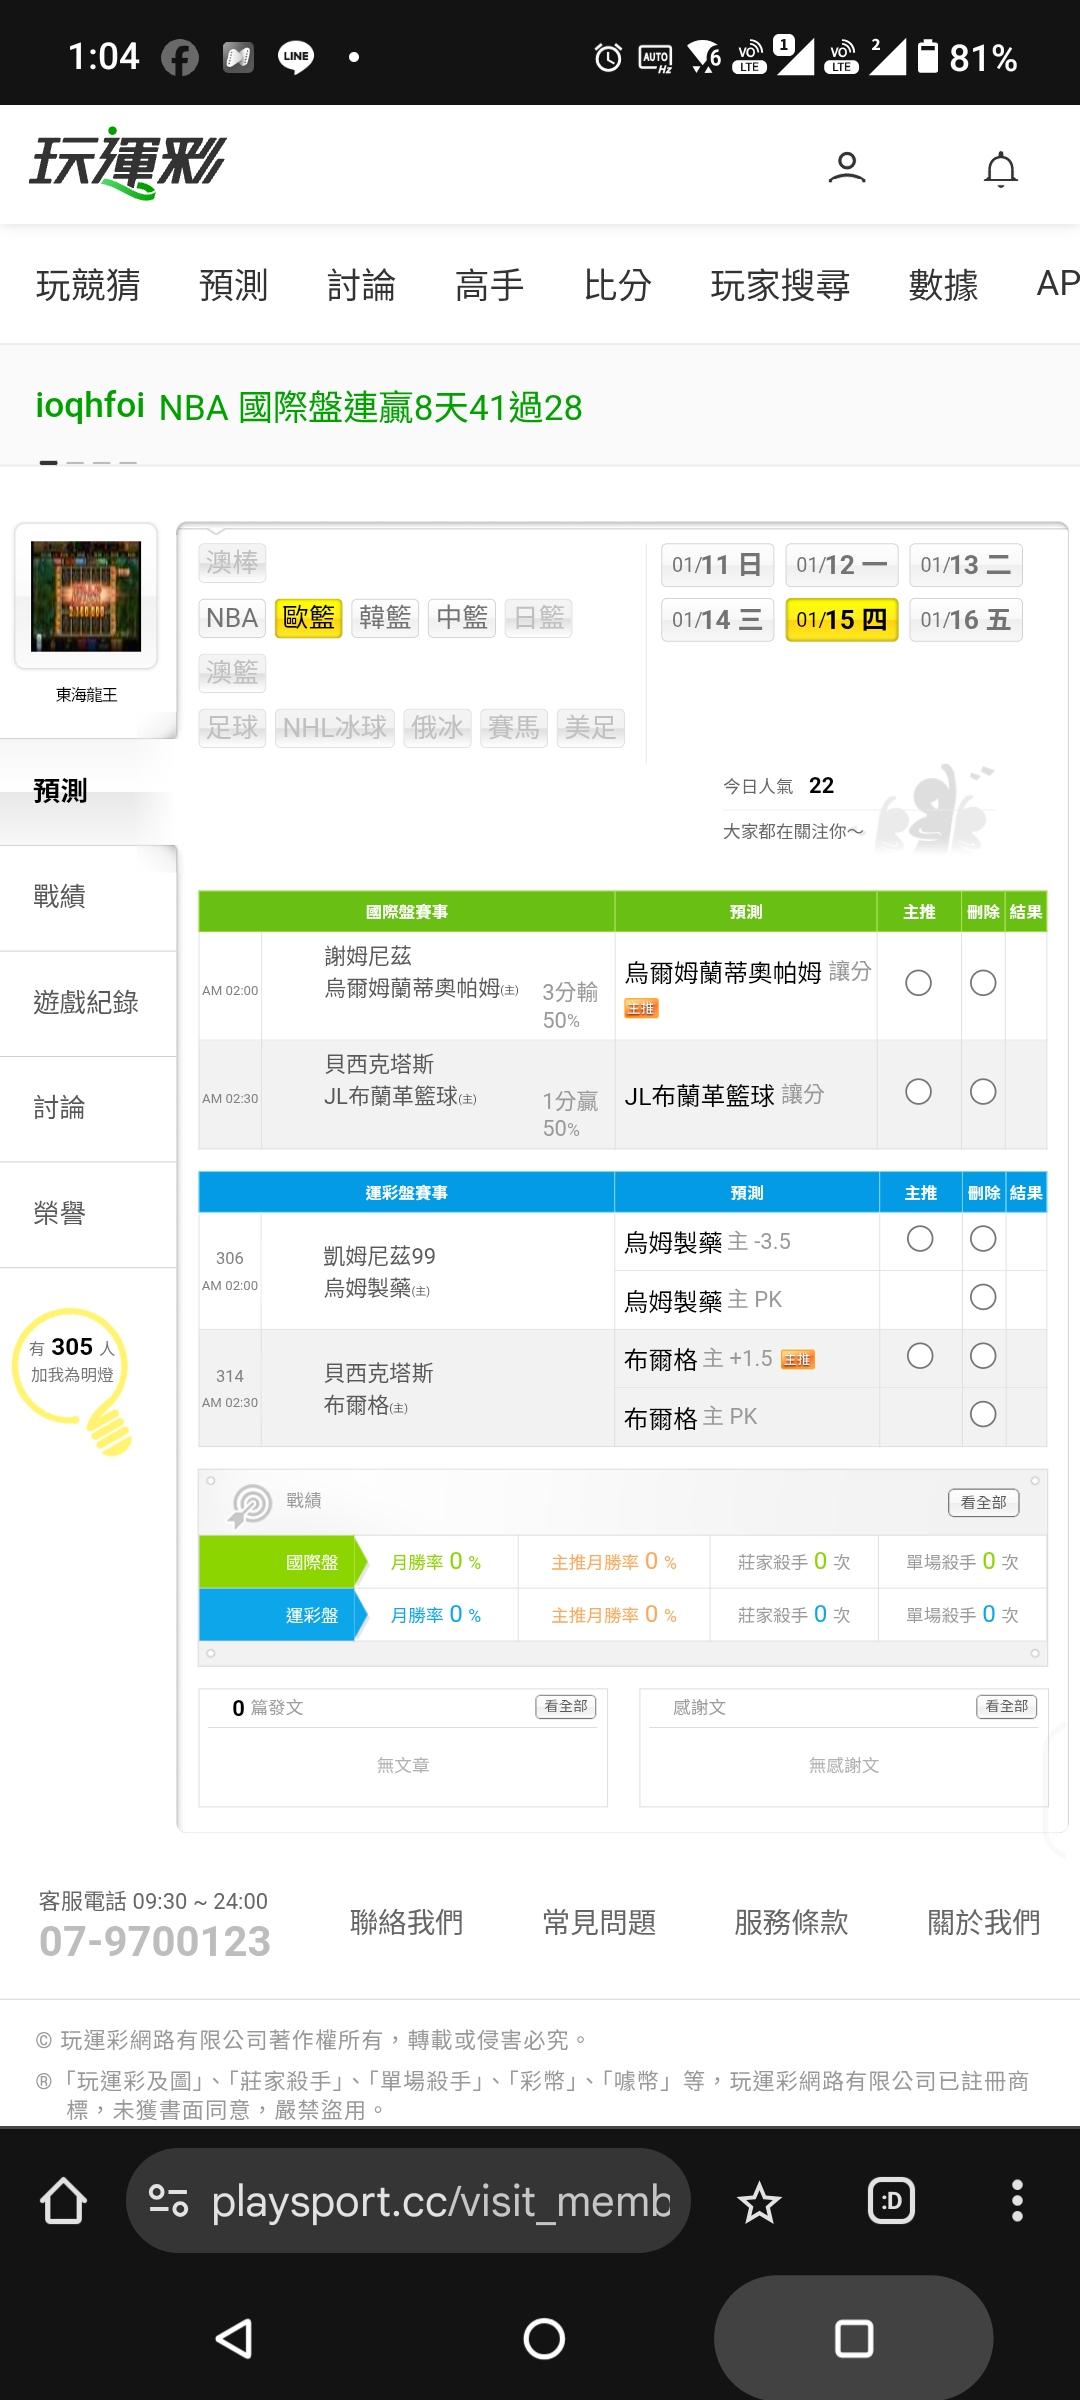Screen dimensions: 1080x2400
Task: Select 主推 radio for 烏爾姆蘭蒂奧帕姆 讓分
Action: (918, 983)
